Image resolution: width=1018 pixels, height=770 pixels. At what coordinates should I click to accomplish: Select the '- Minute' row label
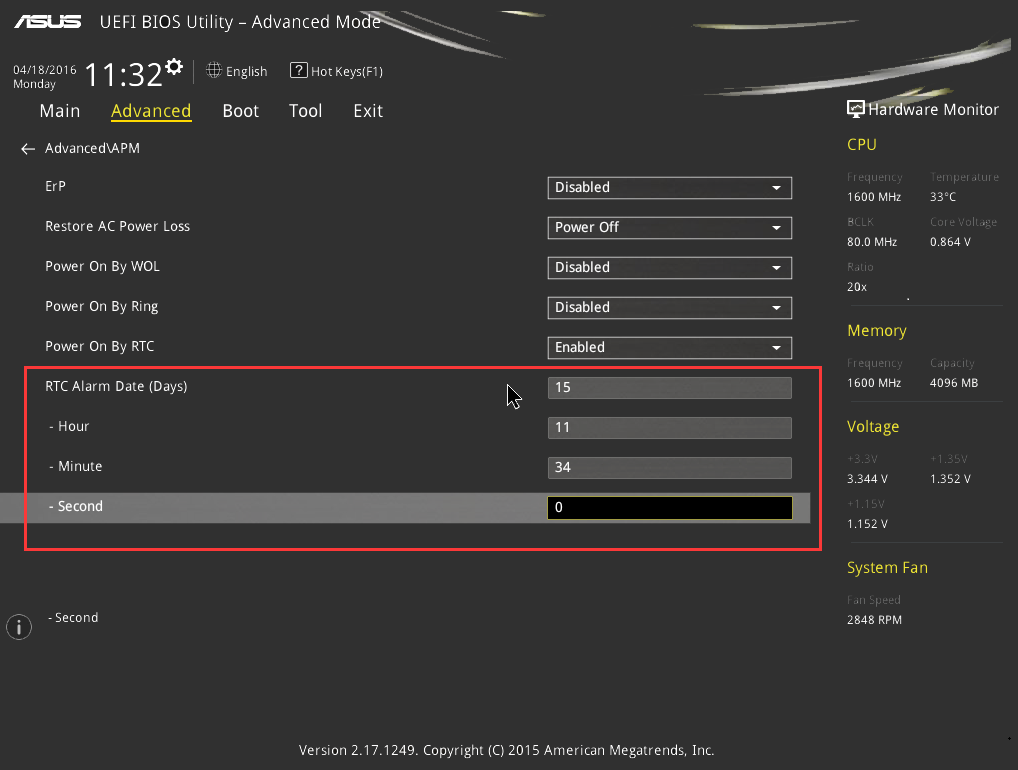click(x=75, y=466)
